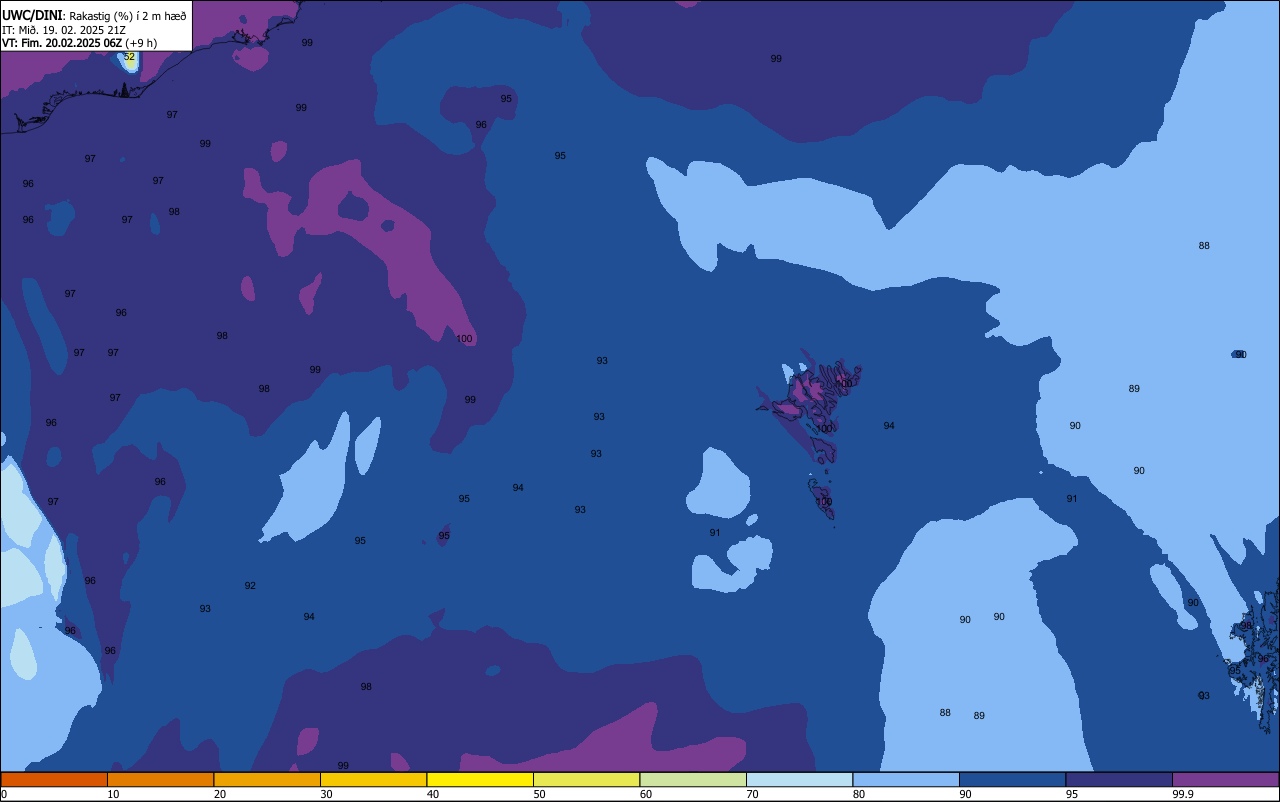The height and width of the screenshot is (802, 1280).
Task: Click the 'UWC/DINI' model name in header
Action: pos(32,15)
